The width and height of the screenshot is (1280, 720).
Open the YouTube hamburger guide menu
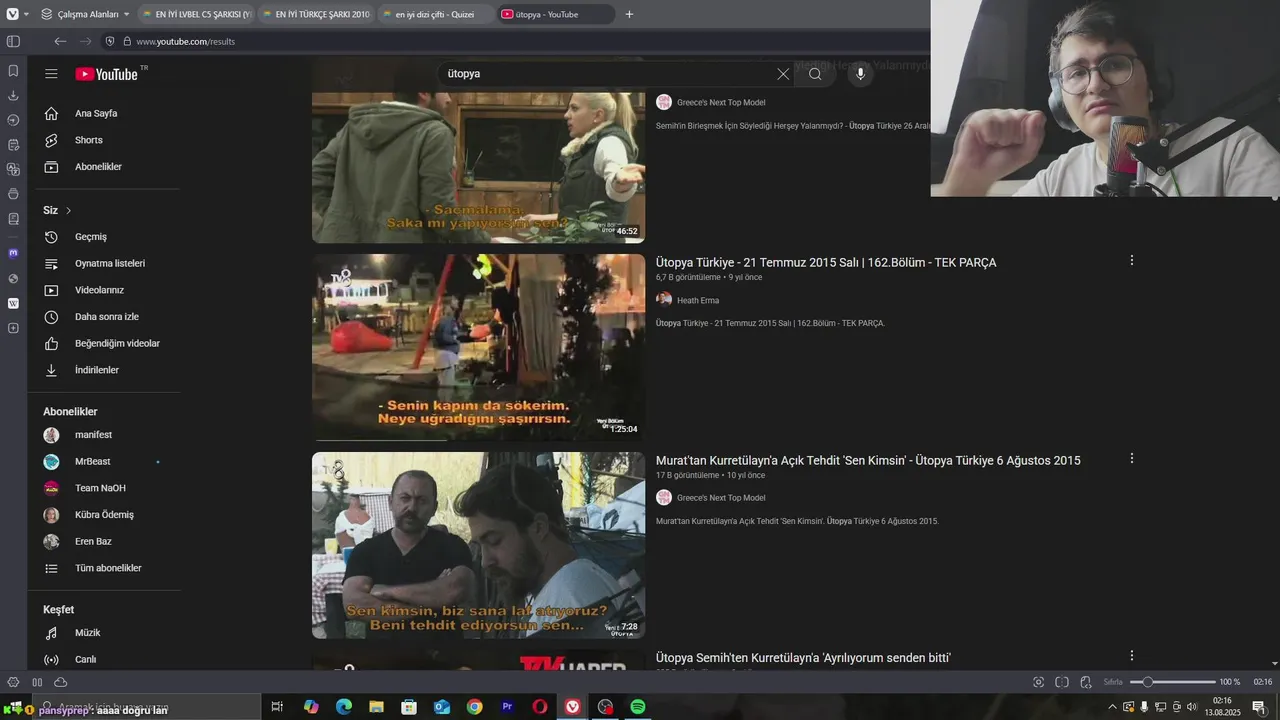coord(51,74)
